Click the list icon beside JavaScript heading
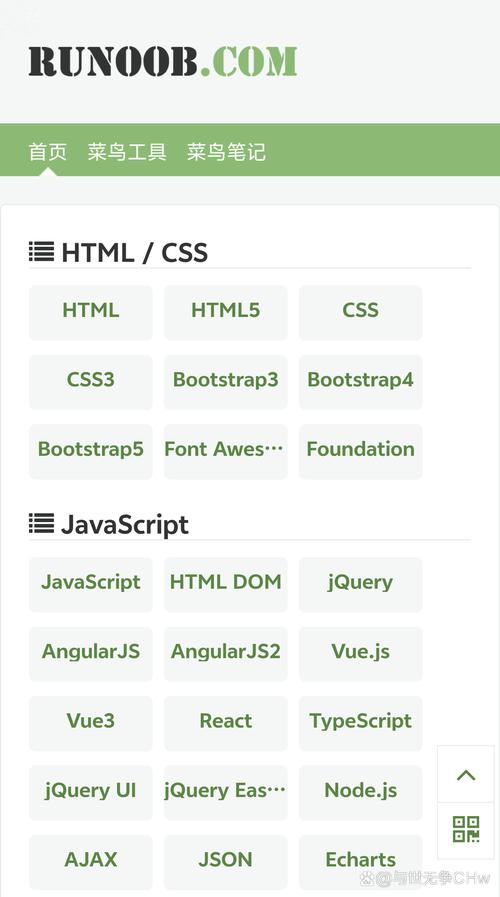This screenshot has height=897, width=500. (x=41, y=523)
